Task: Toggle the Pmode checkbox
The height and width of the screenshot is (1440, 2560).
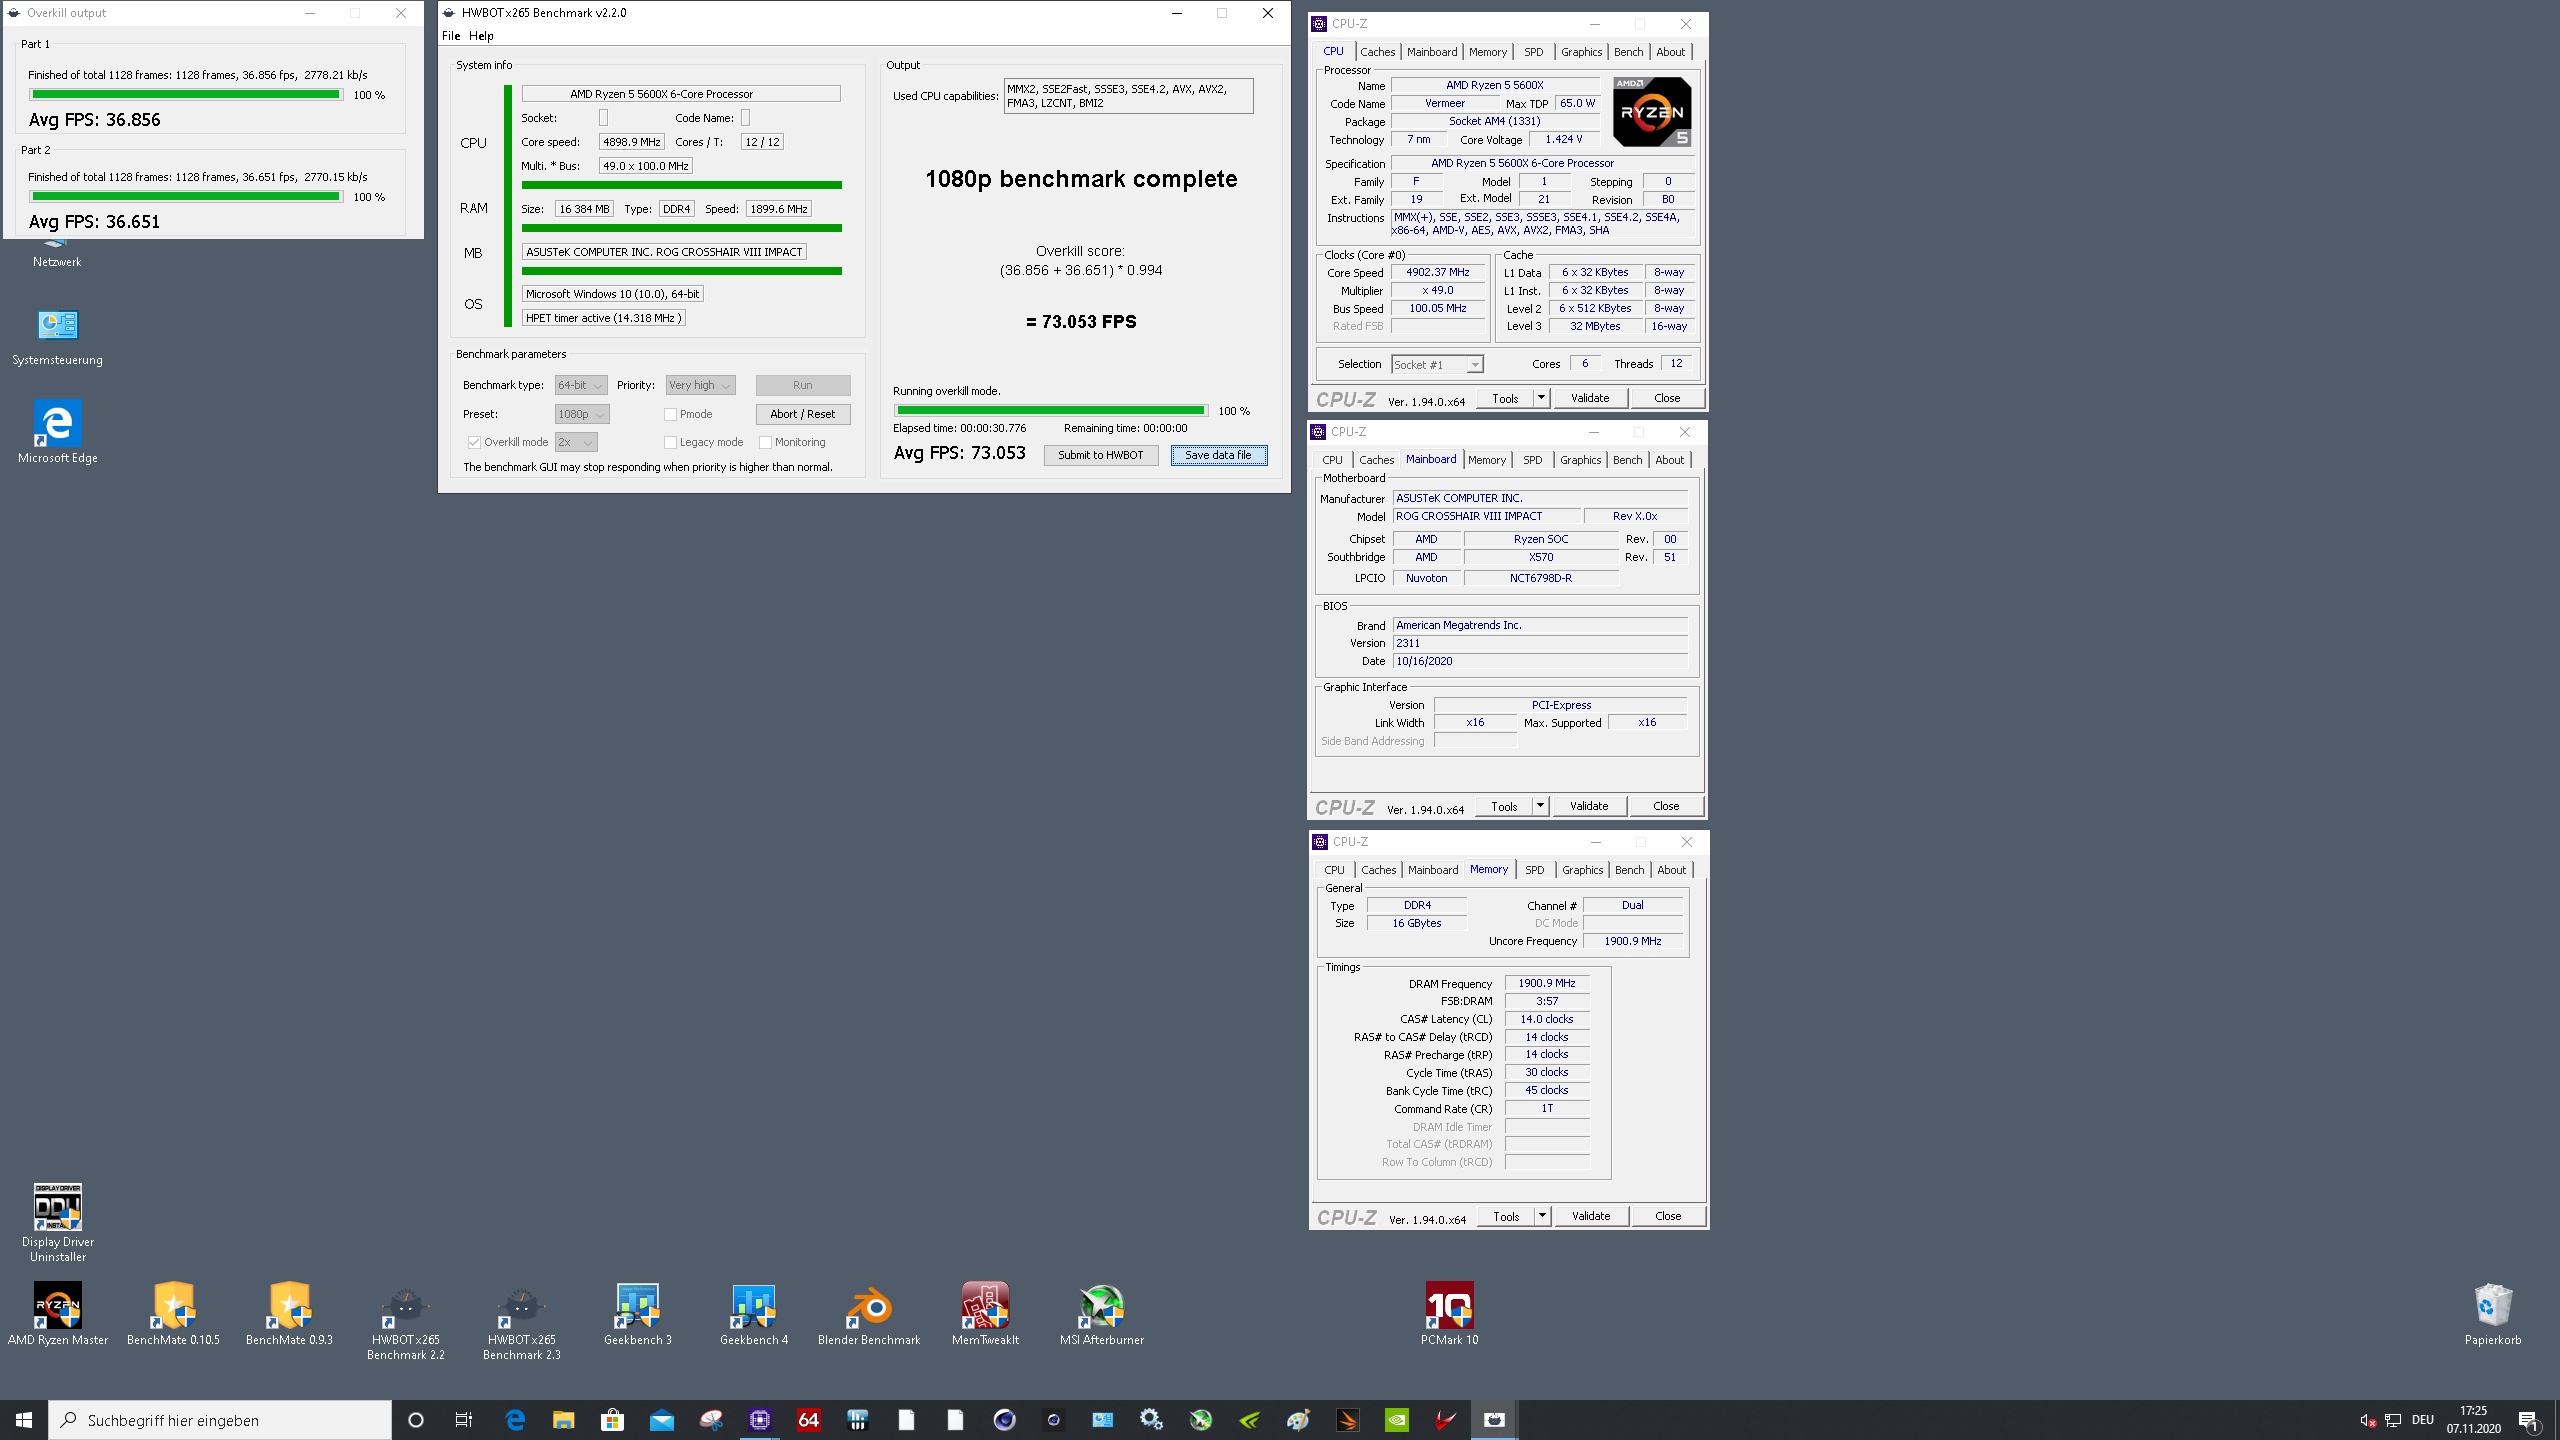Action: 670,414
